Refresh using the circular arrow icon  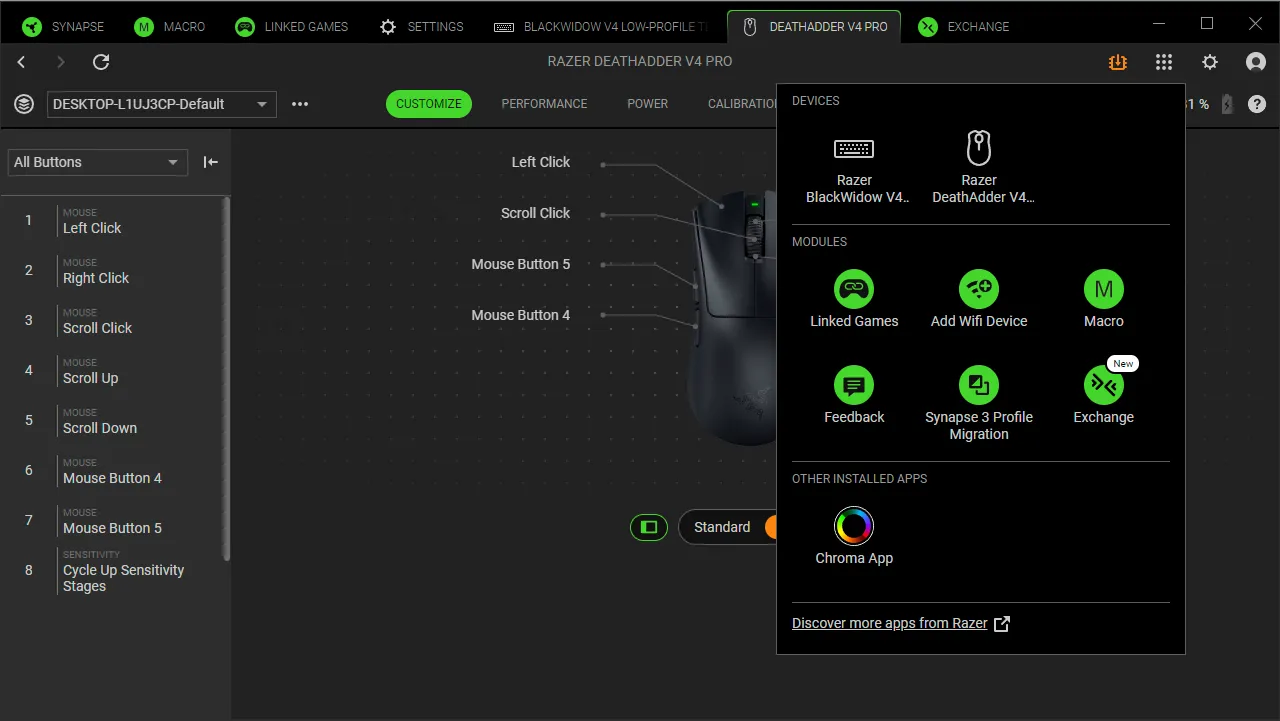point(101,62)
